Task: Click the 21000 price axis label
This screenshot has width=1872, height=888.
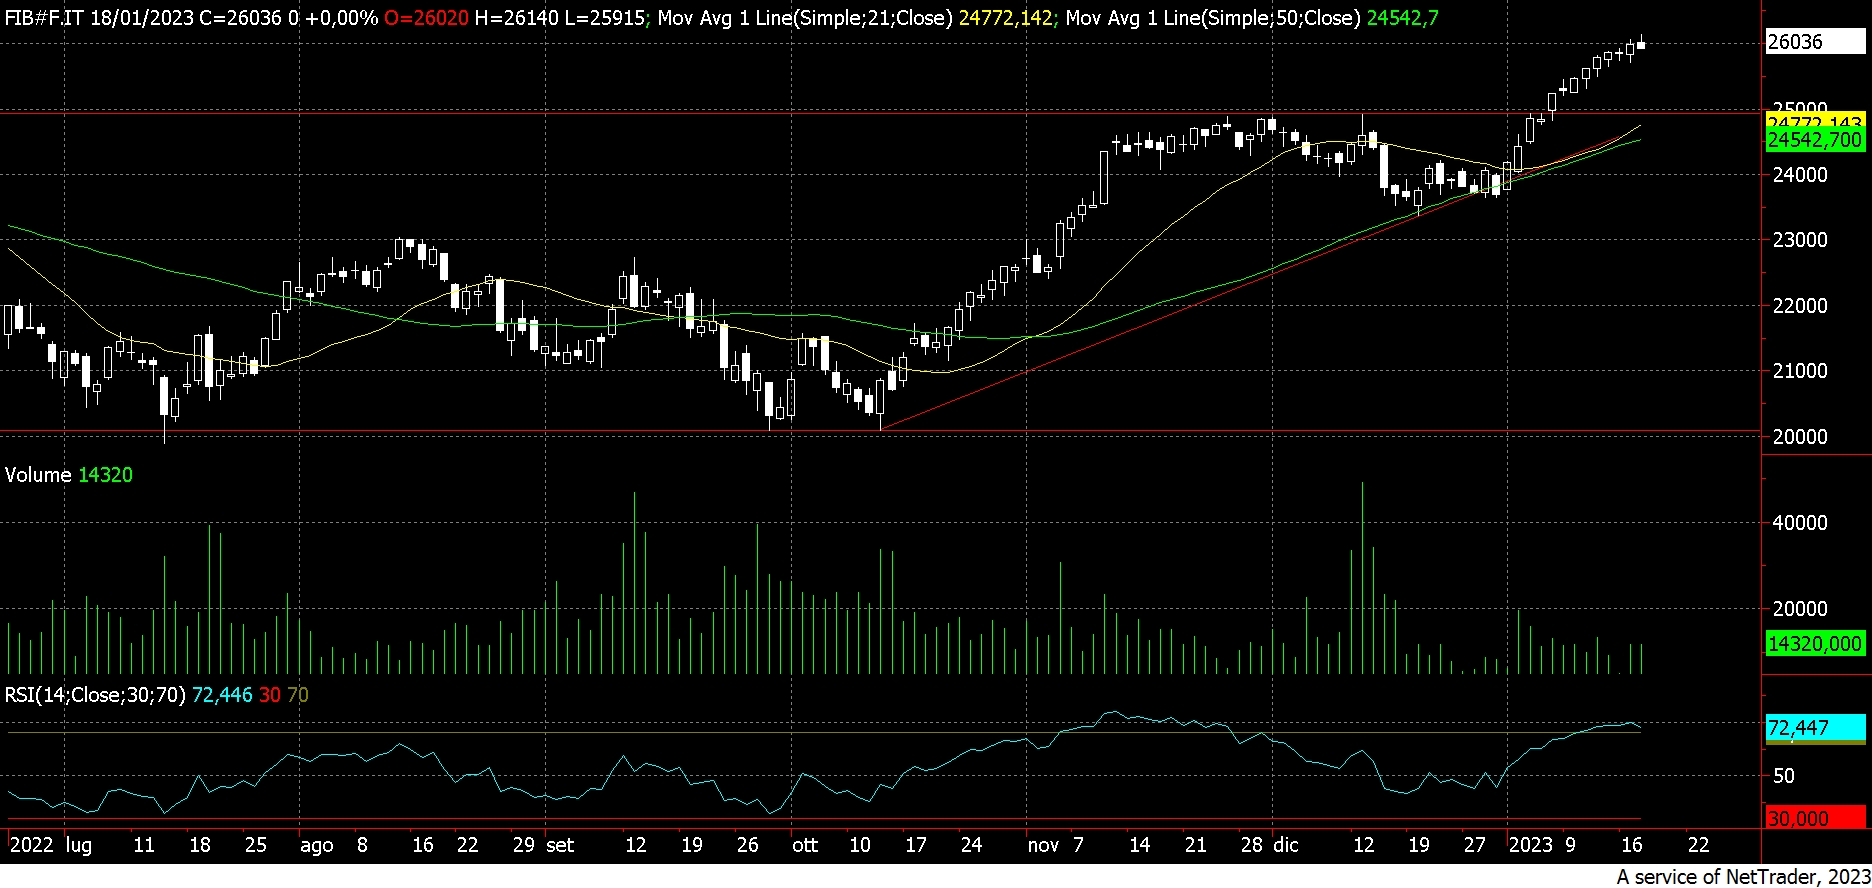Action: tap(1799, 371)
